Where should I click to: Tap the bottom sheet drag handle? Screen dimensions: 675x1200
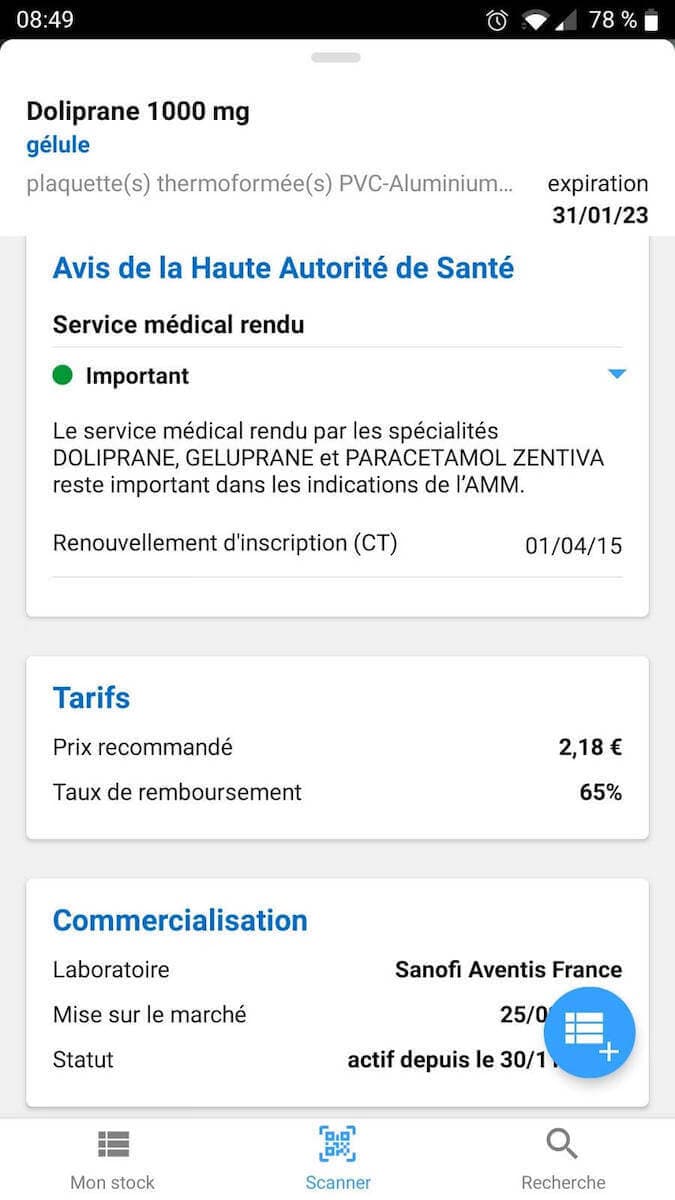click(x=336, y=57)
